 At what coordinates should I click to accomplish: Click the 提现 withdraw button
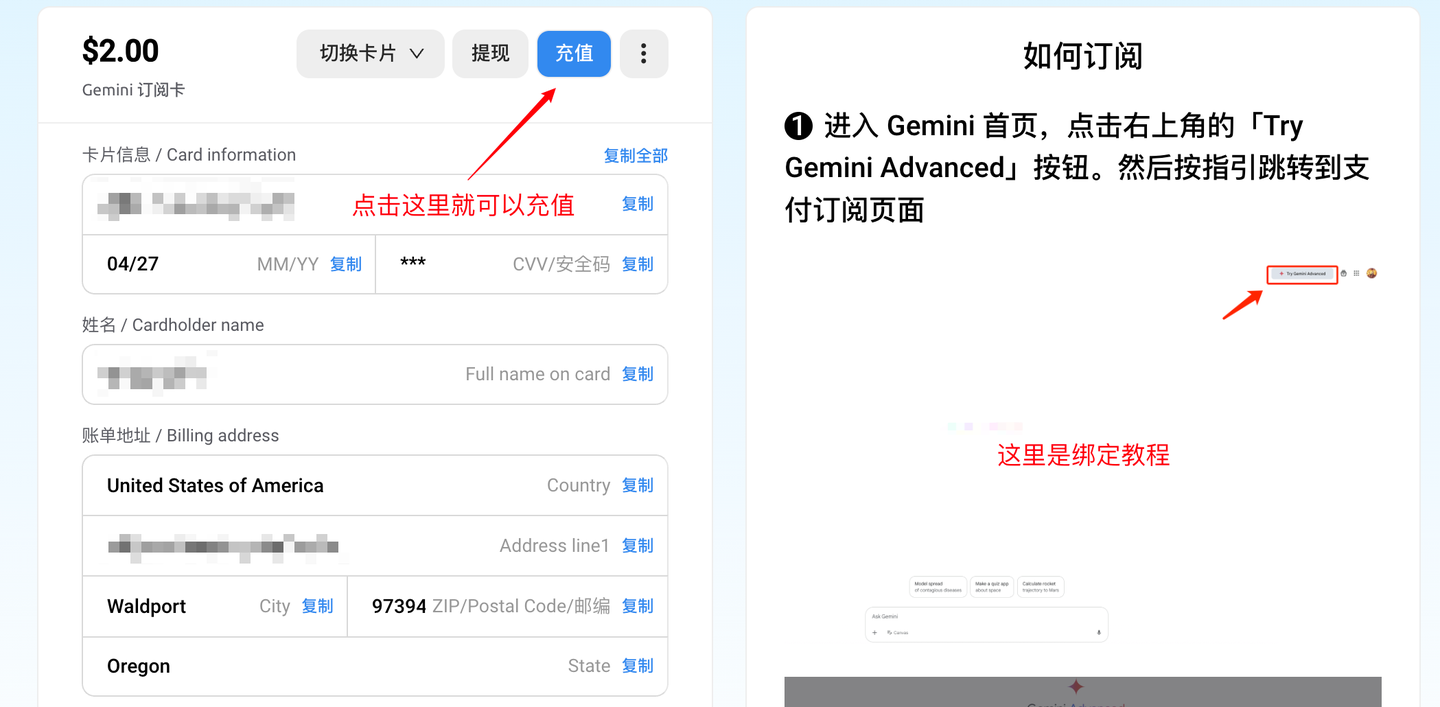coord(490,53)
